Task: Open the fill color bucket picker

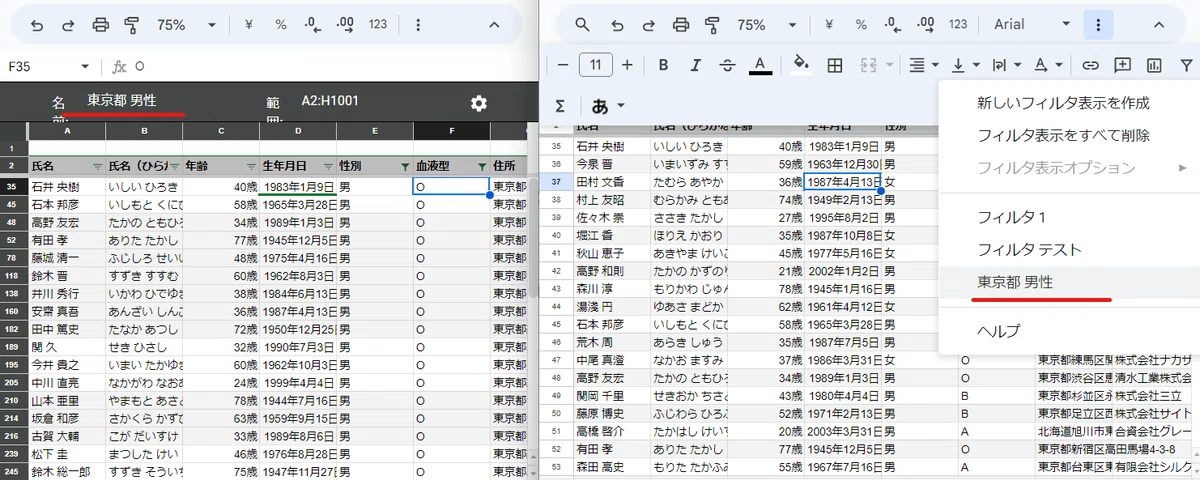Action: (x=801, y=65)
